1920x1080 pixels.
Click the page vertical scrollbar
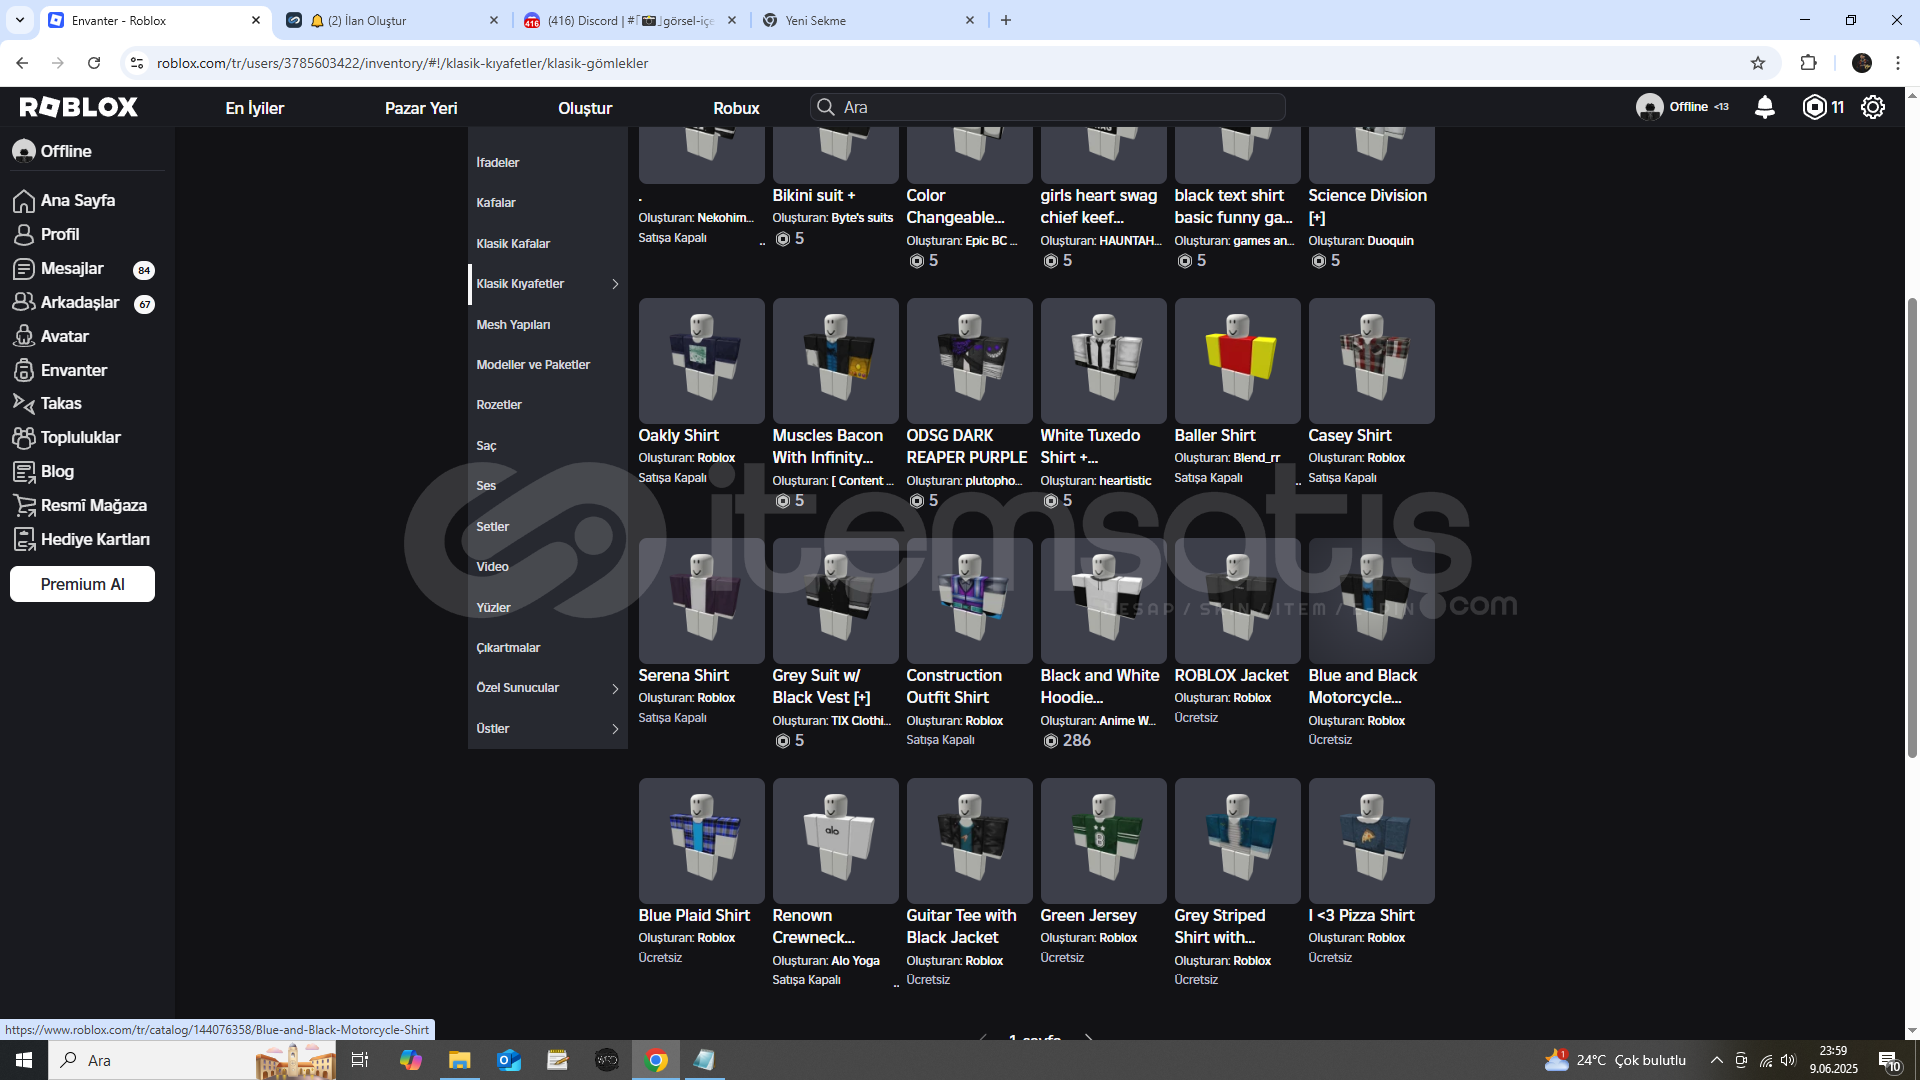pos(1912,527)
